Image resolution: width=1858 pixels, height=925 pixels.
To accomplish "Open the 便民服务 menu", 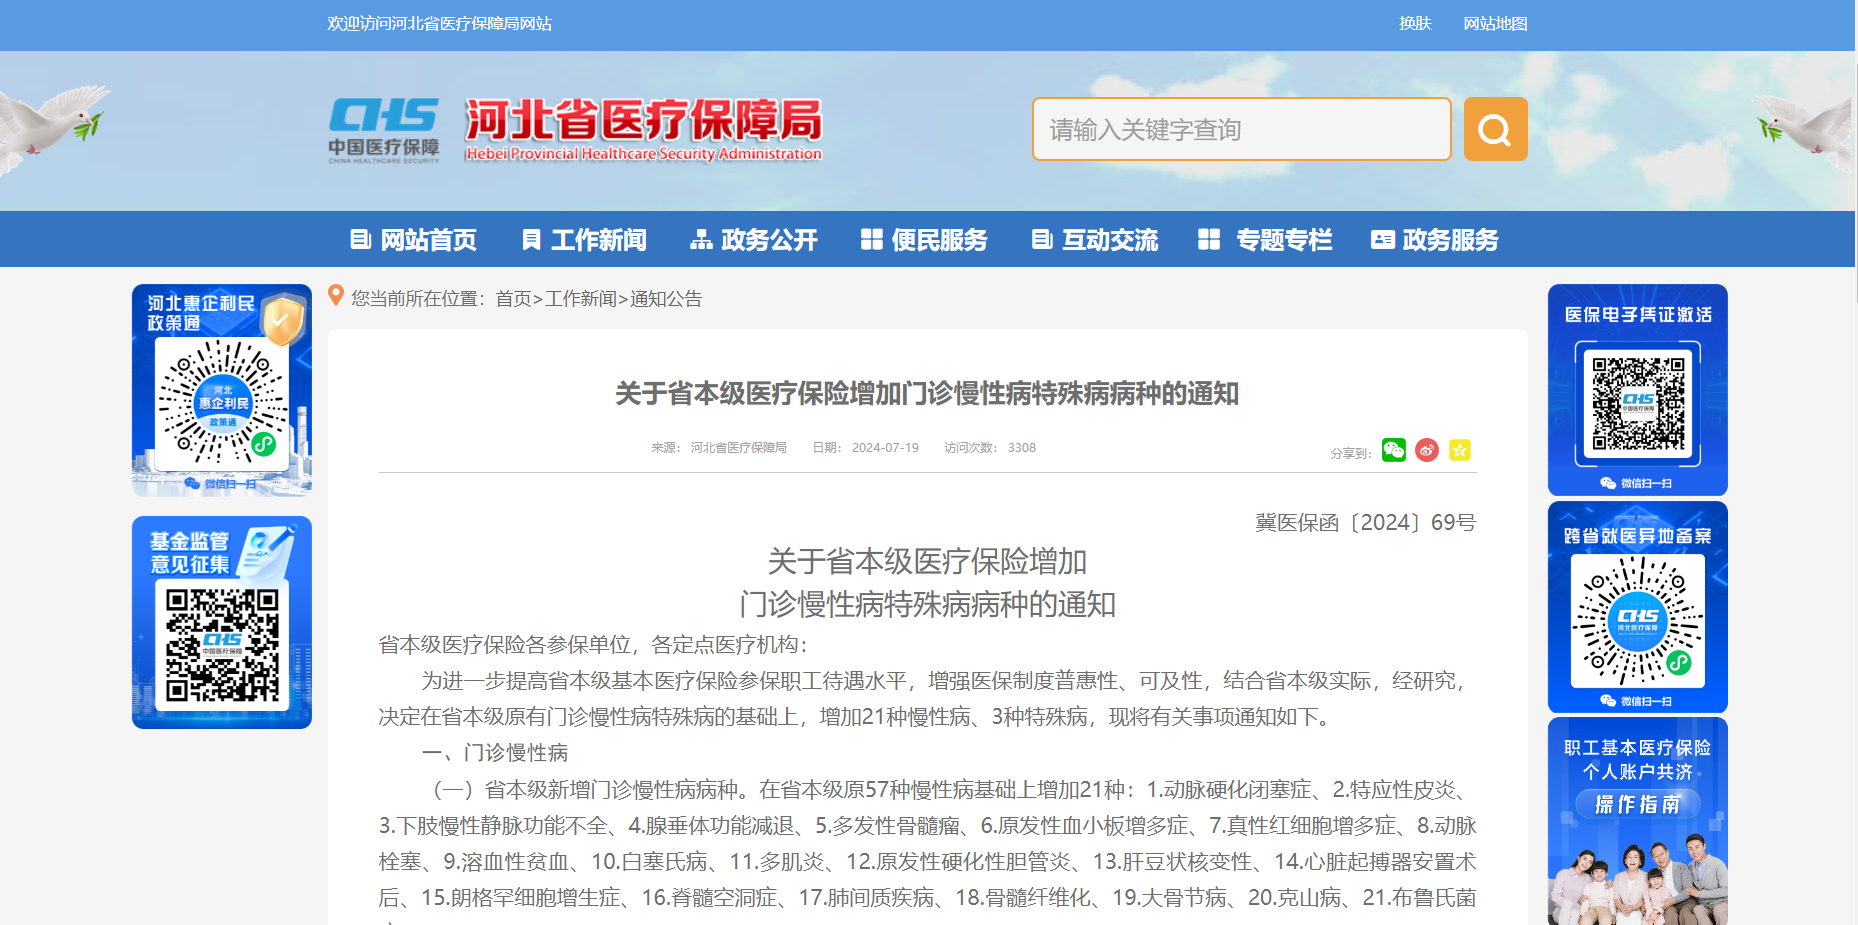I will pyautogui.click(x=924, y=240).
